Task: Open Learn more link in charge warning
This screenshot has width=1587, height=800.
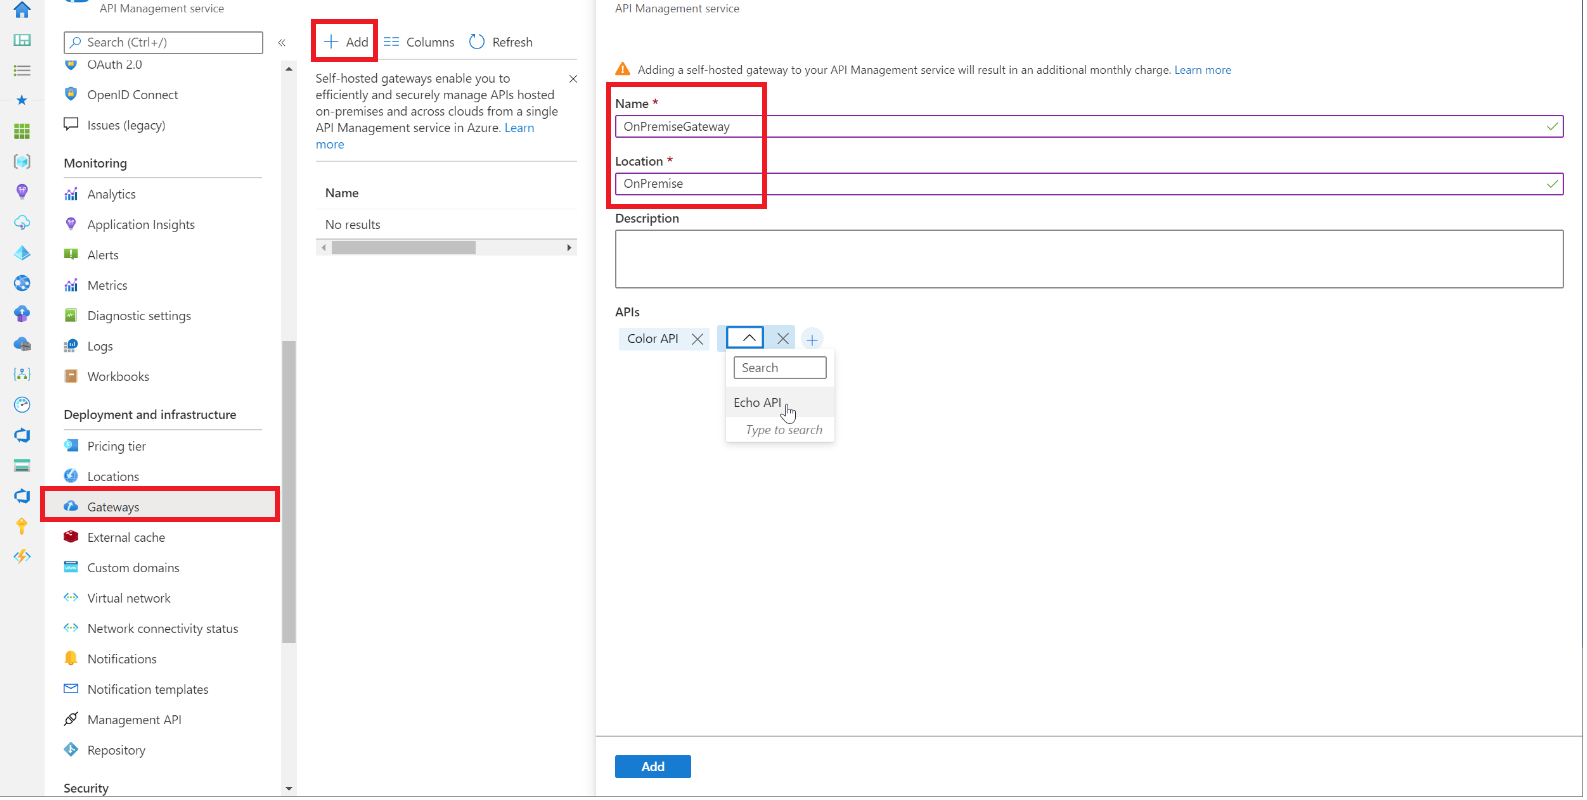Action: (1202, 70)
